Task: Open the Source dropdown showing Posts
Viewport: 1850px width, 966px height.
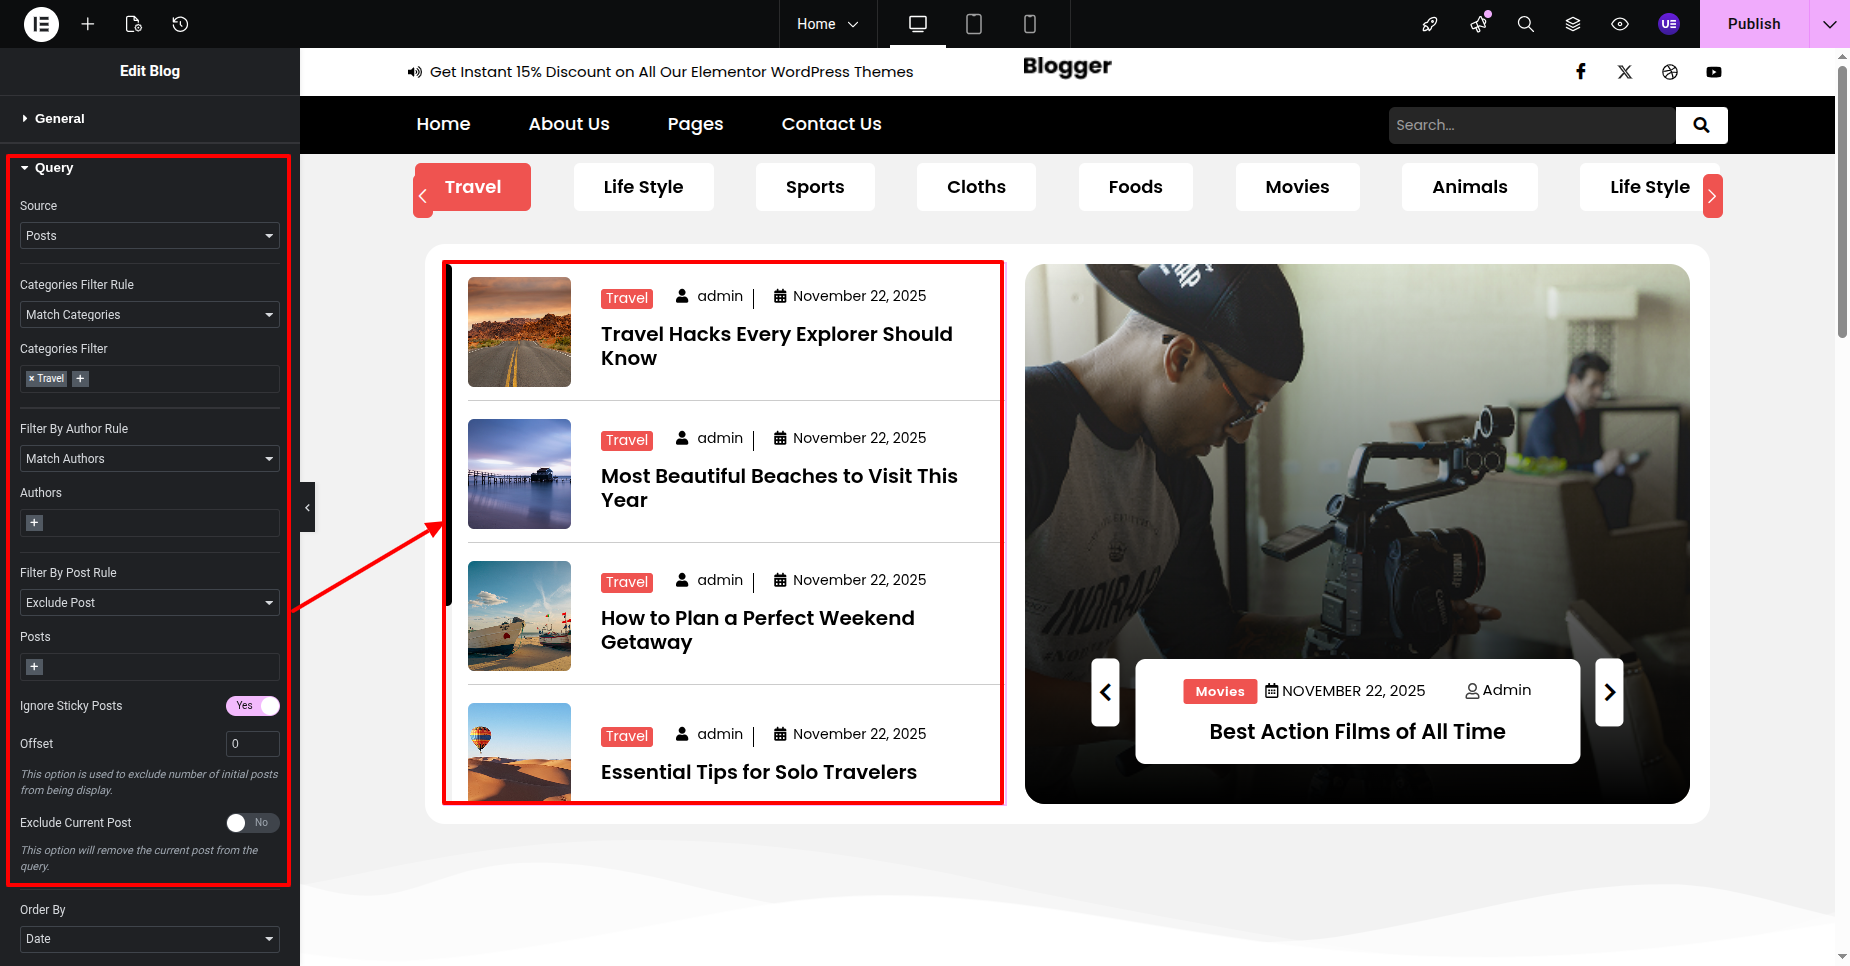Action: tap(149, 236)
